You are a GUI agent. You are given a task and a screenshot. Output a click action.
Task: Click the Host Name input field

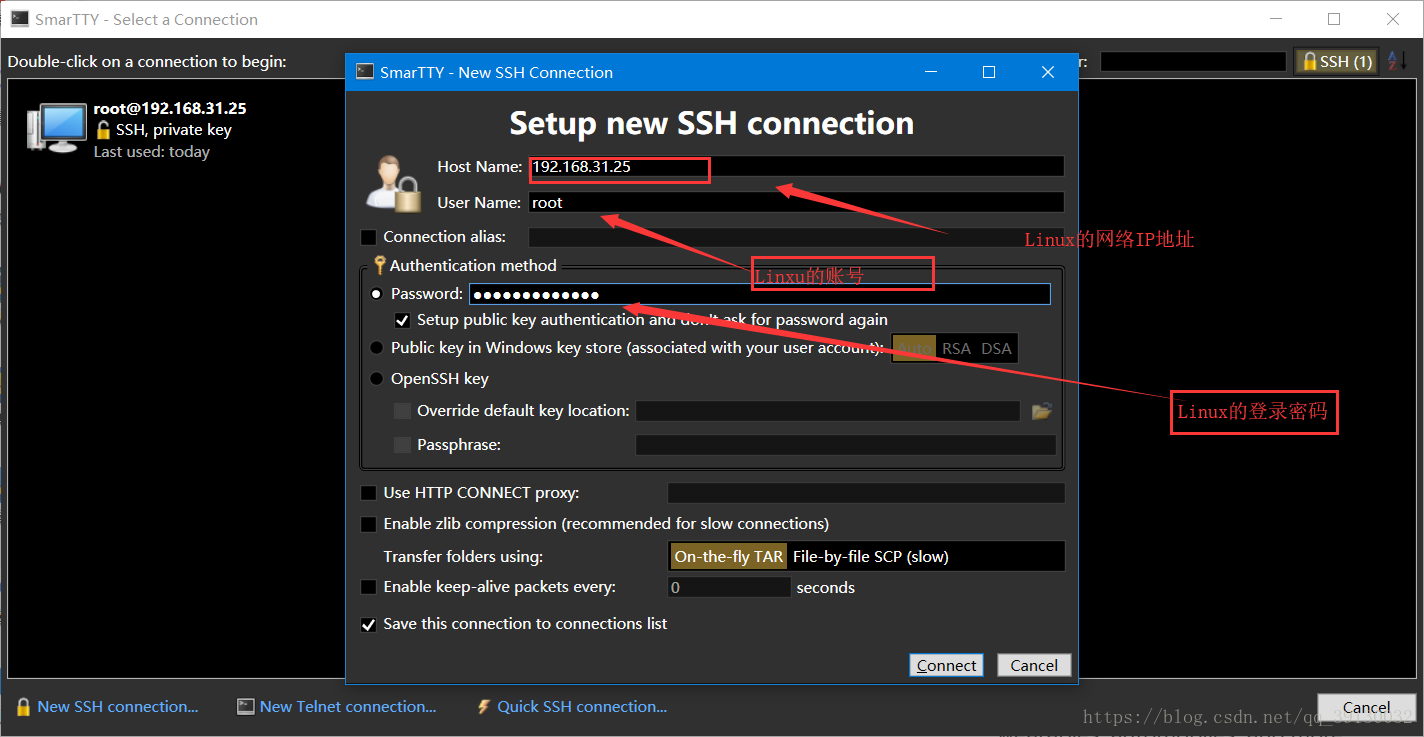click(x=796, y=167)
